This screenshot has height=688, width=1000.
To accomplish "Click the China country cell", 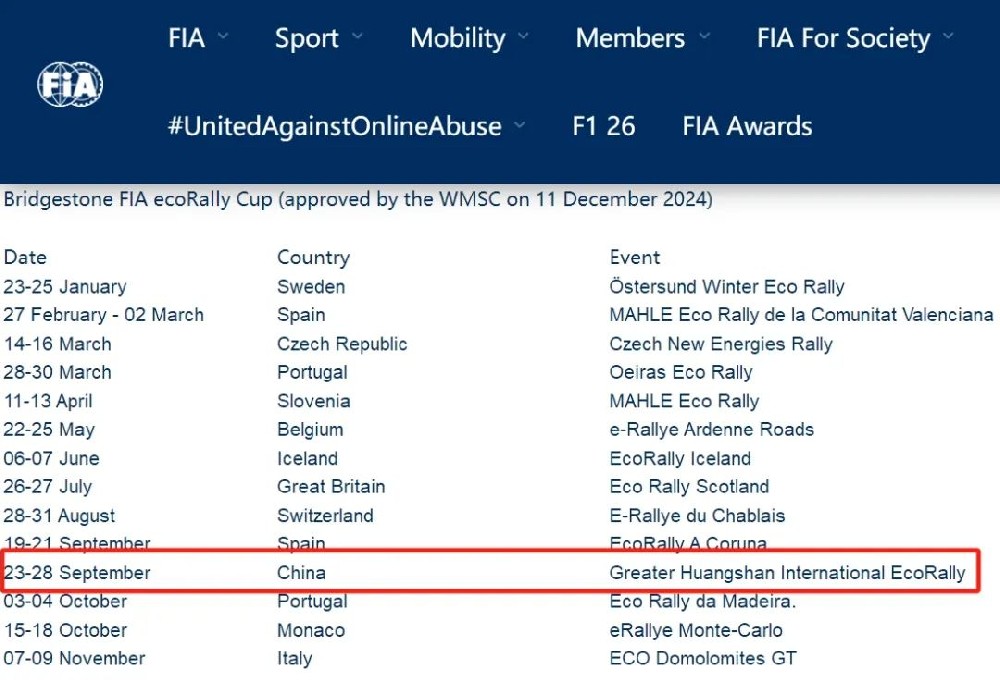I will pyautogui.click(x=301, y=573).
